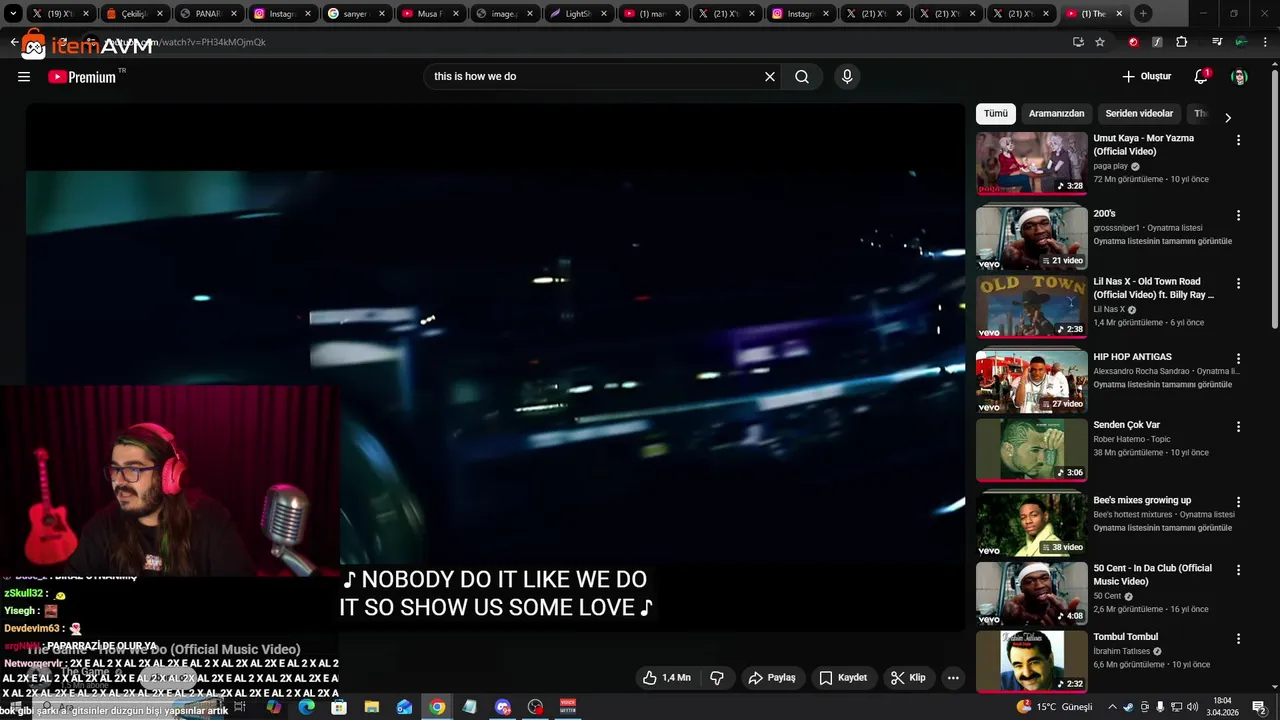Go to YouTube Premium home logo

pos(83,77)
